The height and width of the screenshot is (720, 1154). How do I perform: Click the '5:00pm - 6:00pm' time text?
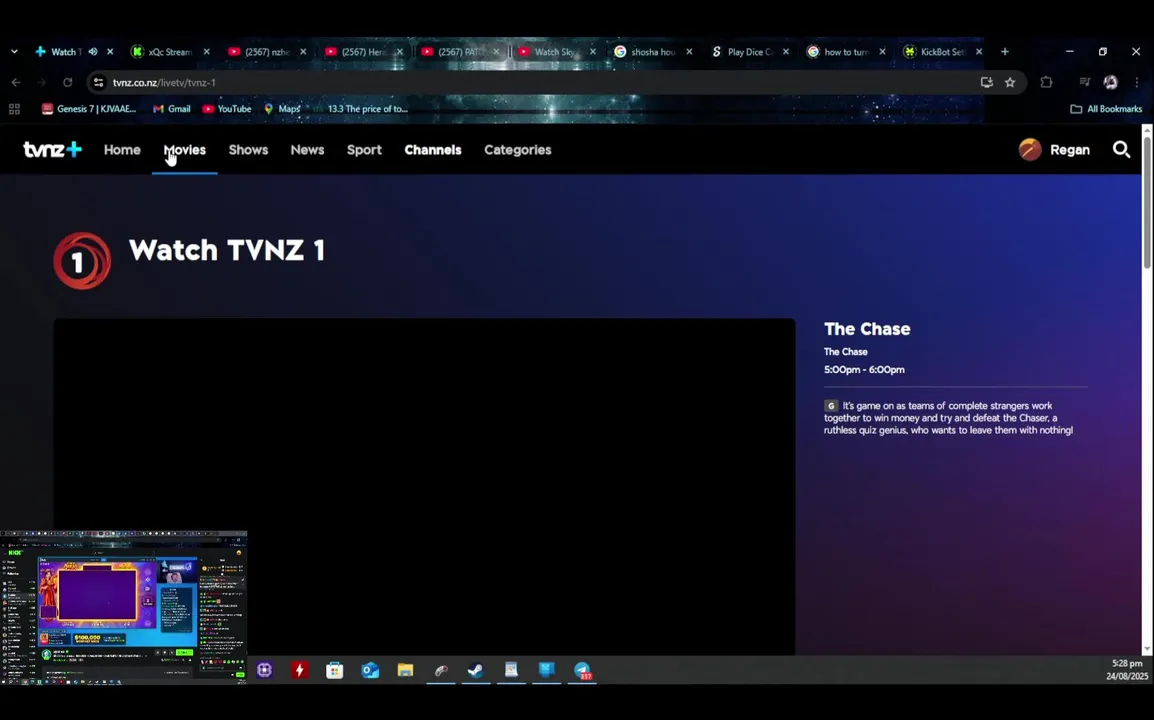864,370
